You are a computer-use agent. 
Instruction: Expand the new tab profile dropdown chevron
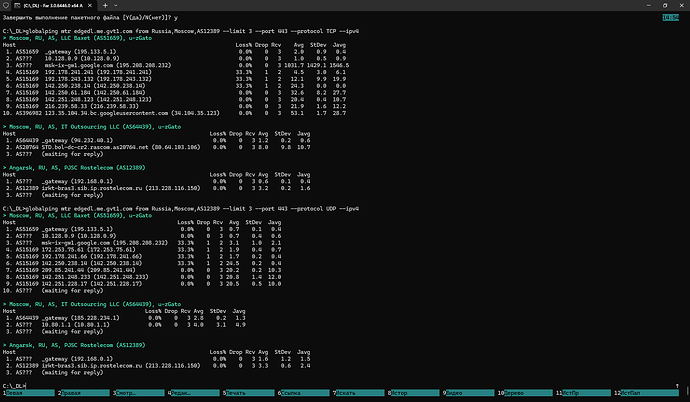(x=116, y=5)
